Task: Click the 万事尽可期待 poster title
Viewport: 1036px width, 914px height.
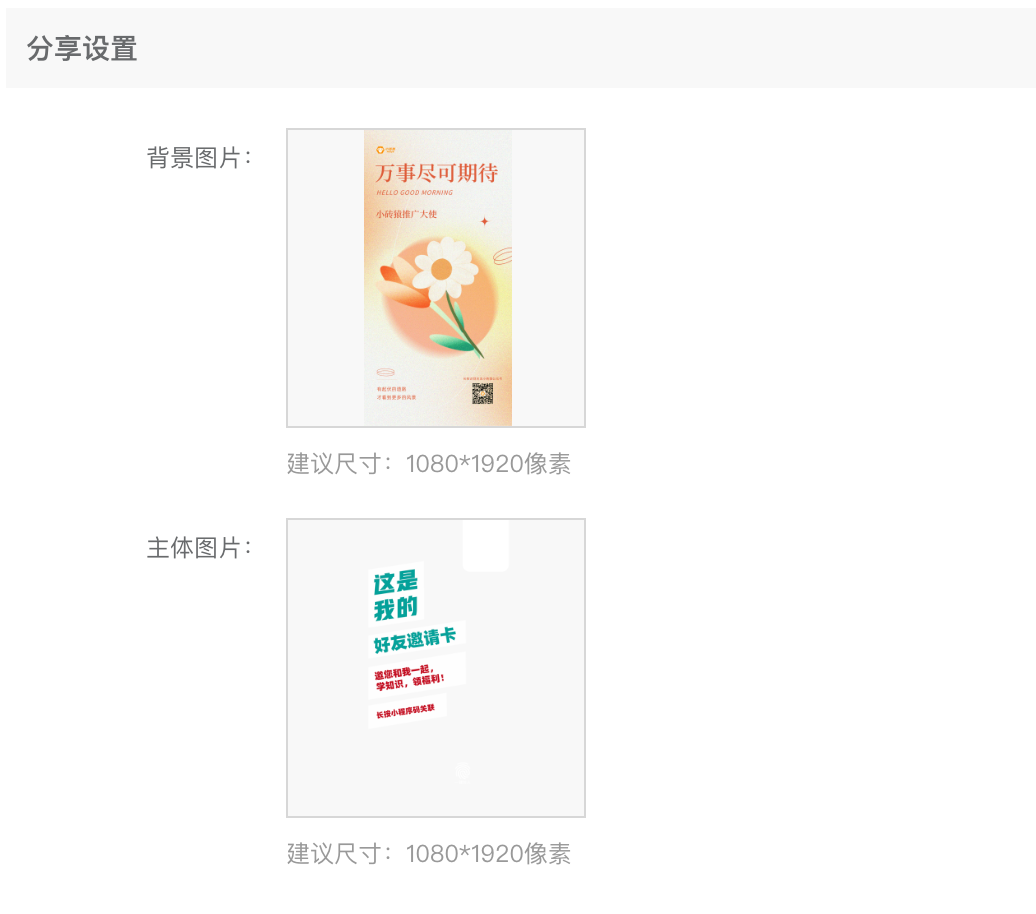Action: click(437, 173)
